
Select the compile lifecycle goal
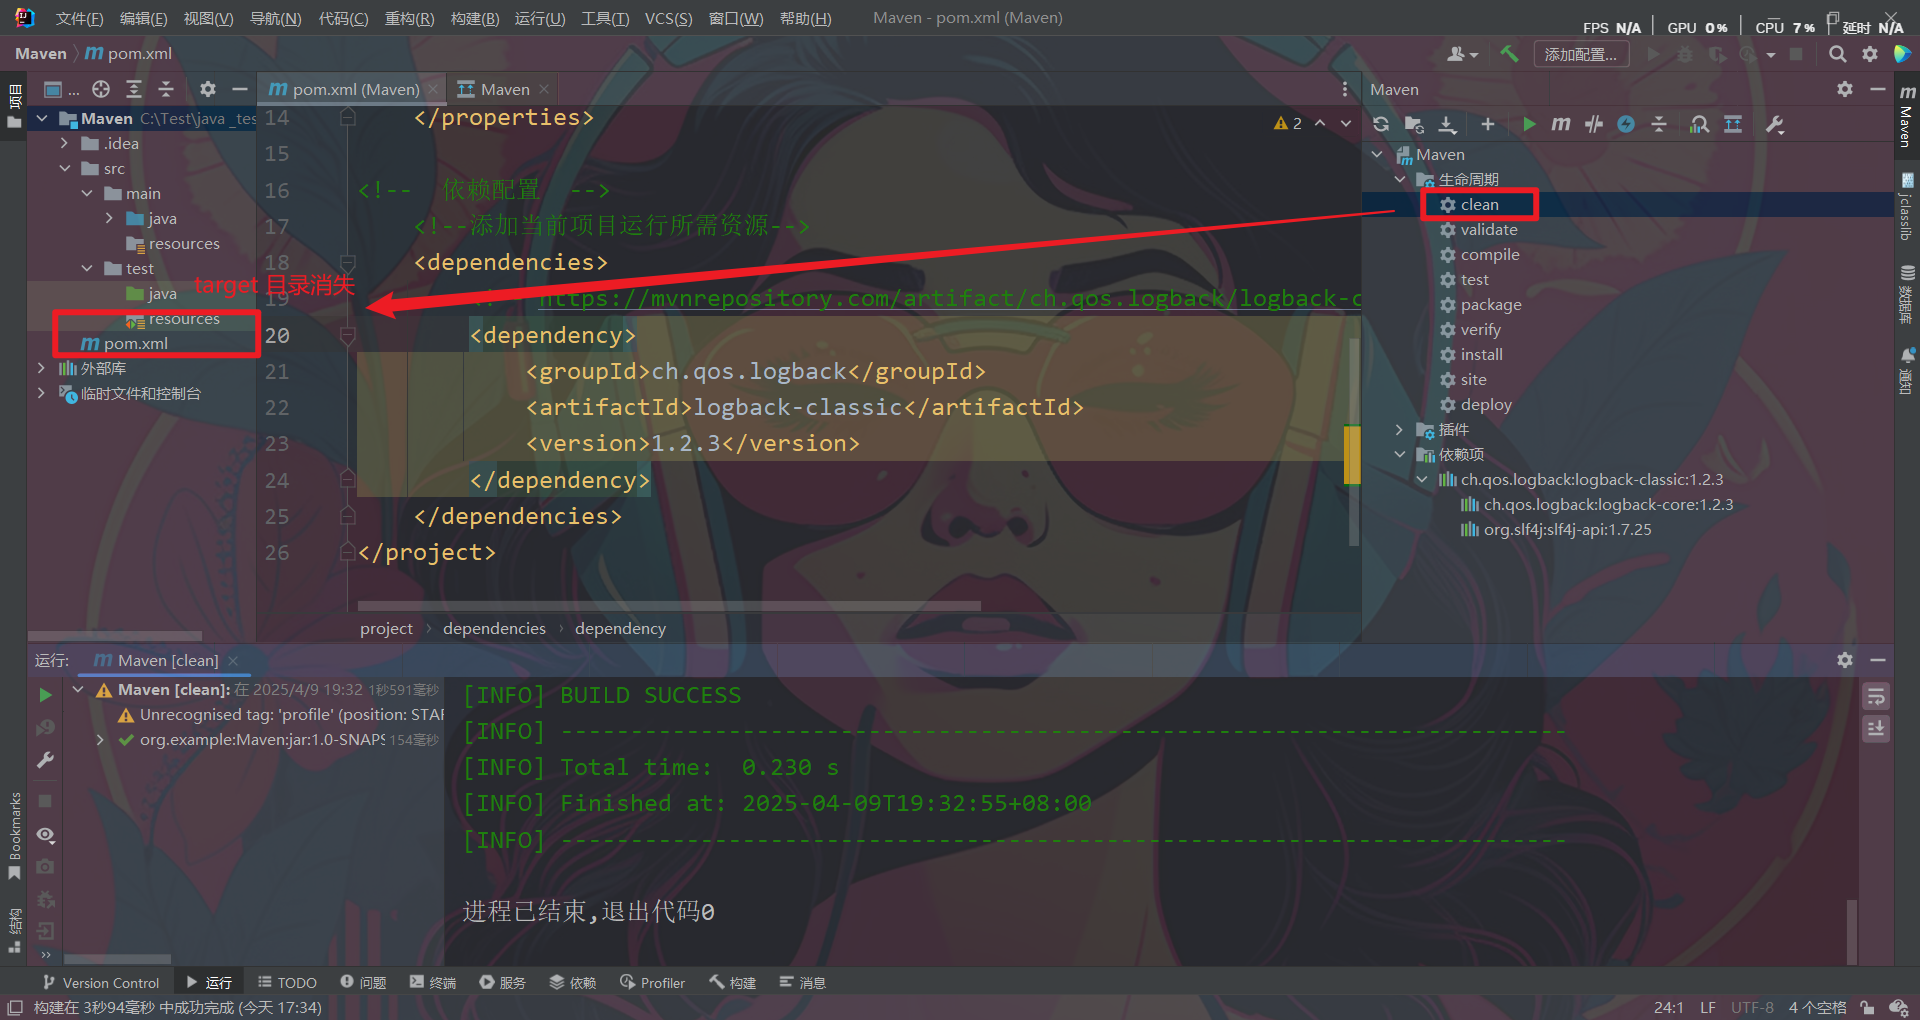[x=1489, y=254]
